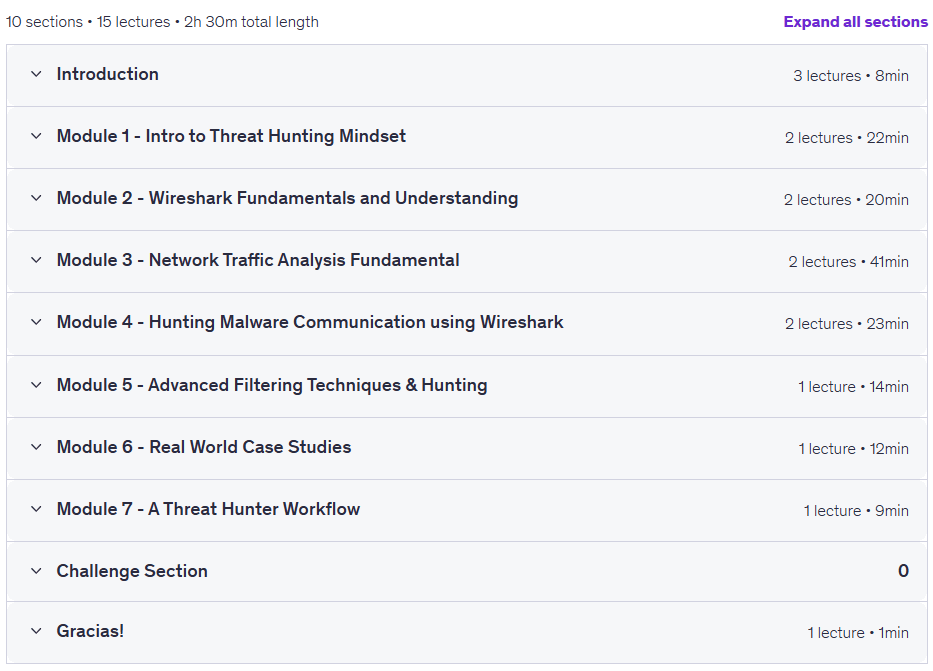The image size is (933, 671).
Task: Open the Challenge Section title
Action: point(132,571)
